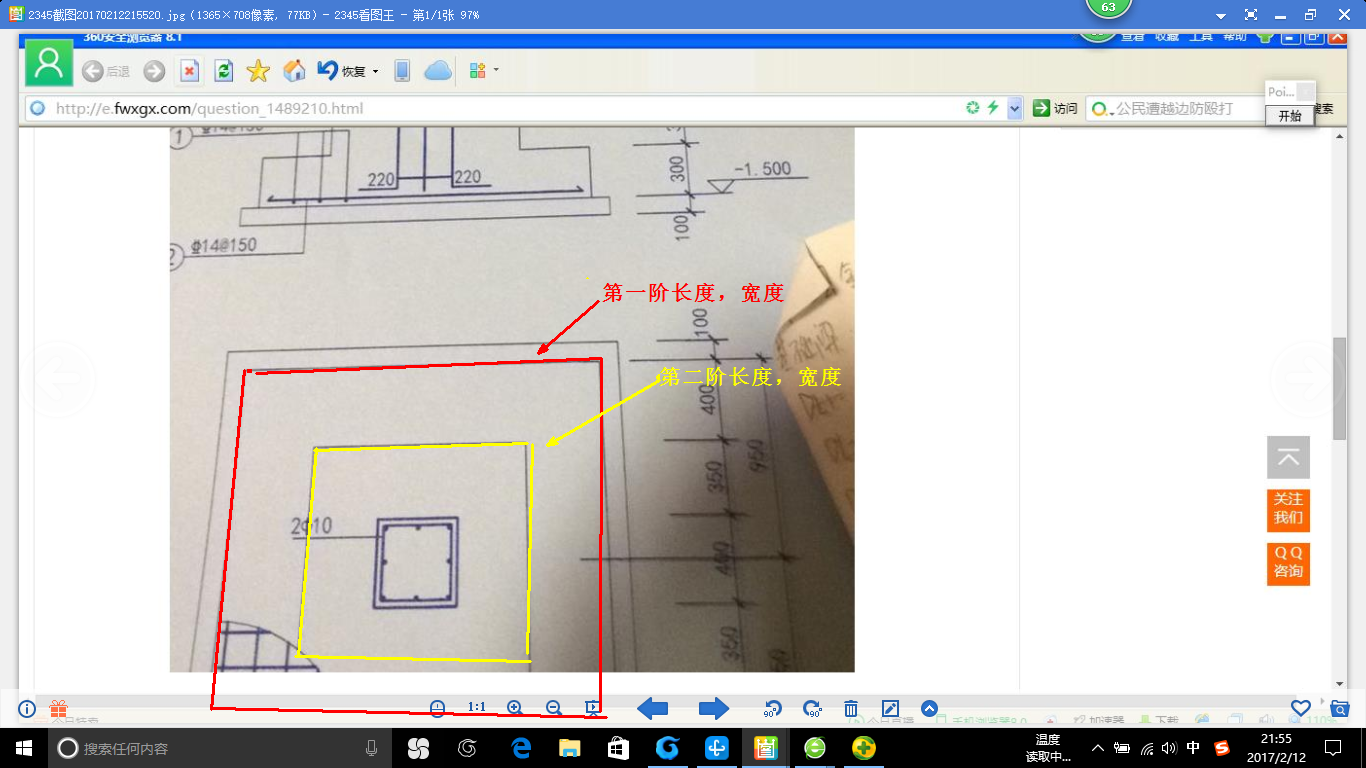The image size is (1366, 768).
Task: Open 360 browser green taskbar icon
Action: (815, 748)
